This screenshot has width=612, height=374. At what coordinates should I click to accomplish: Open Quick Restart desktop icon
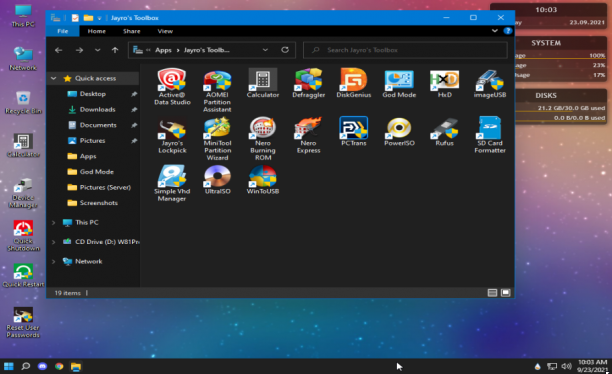pyautogui.click(x=23, y=275)
